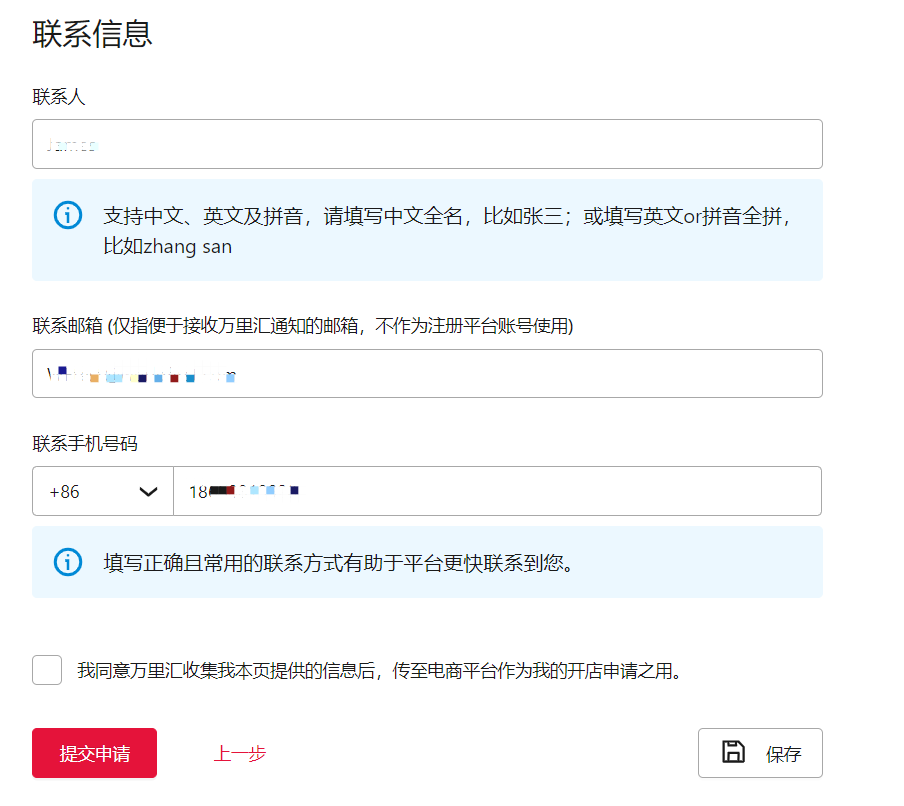Expand the chevron arrow next to +86
This screenshot has width=904, height=806.
click(x=149, y=491)
